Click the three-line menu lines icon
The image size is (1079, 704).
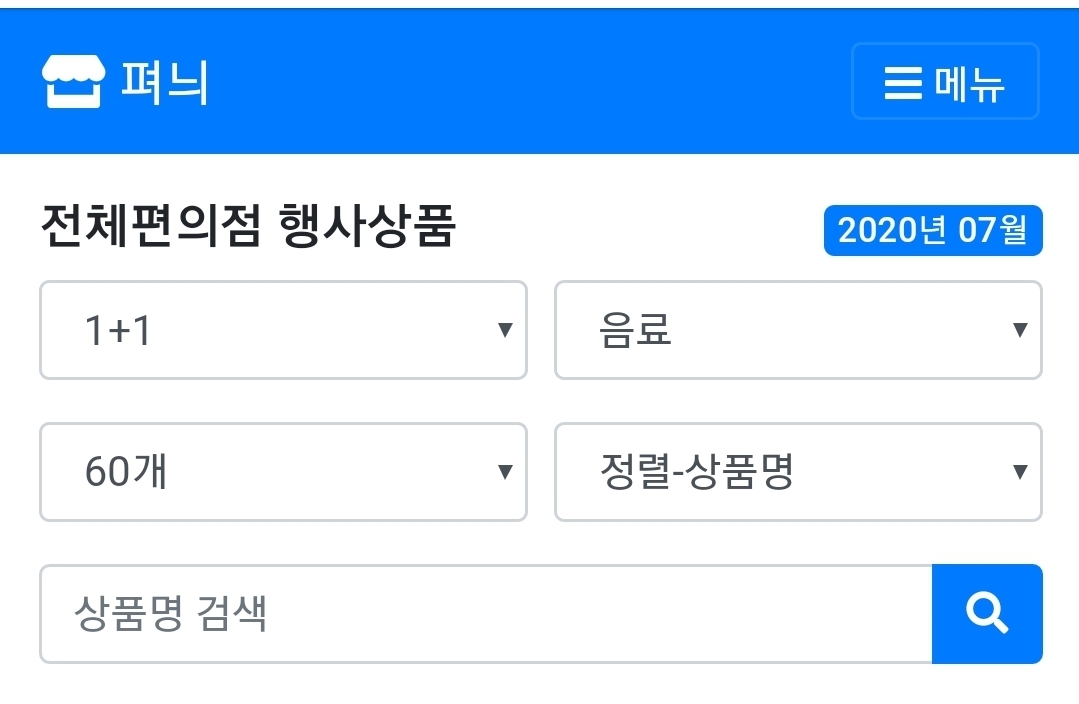point(901,81)
